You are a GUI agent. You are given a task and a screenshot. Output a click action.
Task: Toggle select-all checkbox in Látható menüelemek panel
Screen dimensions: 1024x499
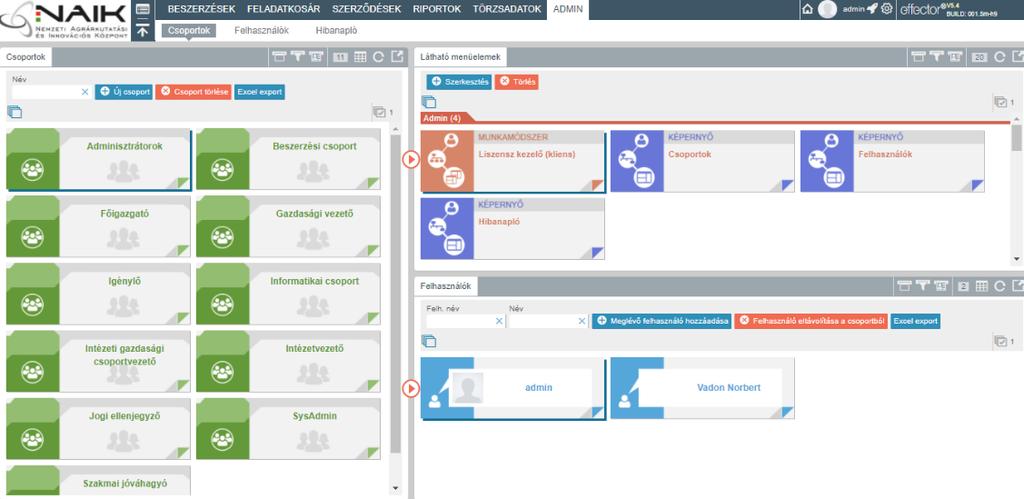[x=1000, y=102]
